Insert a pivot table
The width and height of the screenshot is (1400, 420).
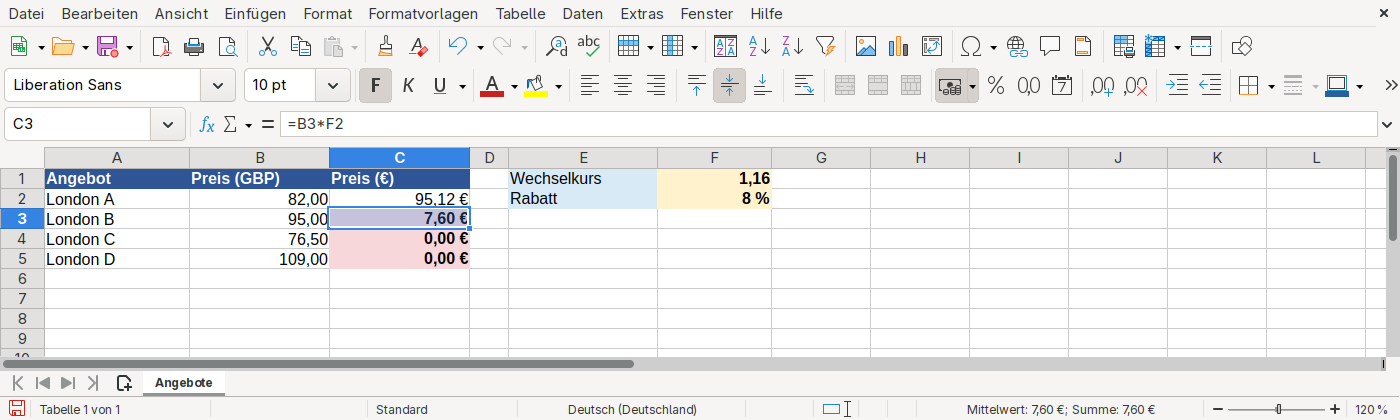931,46
